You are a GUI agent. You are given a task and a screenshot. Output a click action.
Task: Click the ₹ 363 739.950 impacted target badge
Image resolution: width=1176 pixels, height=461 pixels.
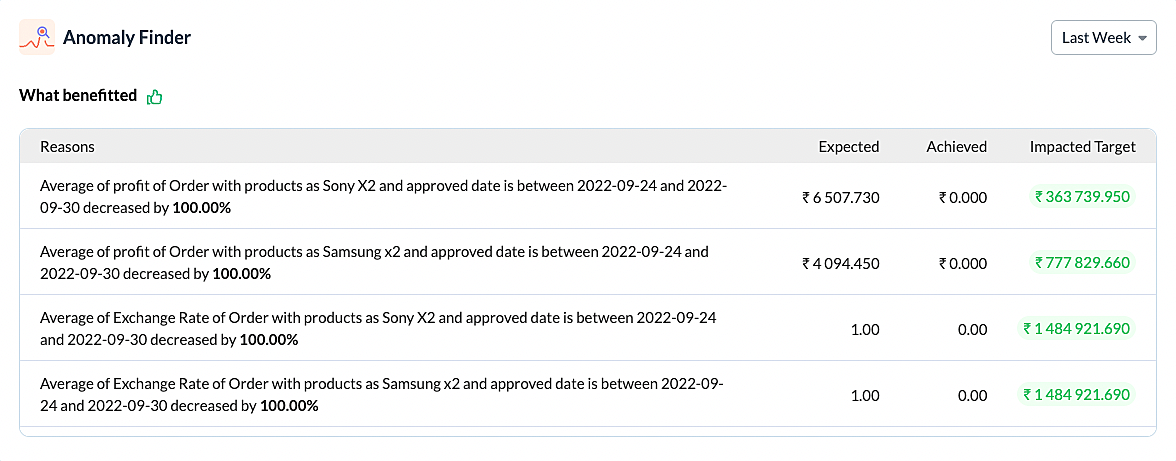click(x=1082, y=197)
